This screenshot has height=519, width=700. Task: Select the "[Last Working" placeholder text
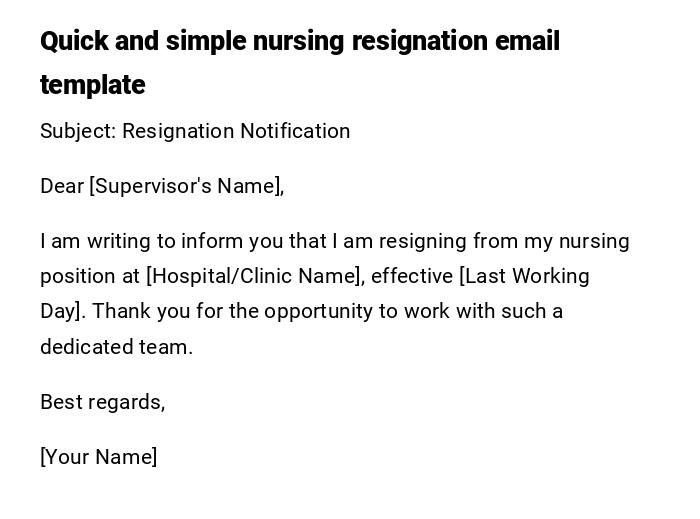pos(524,276)
